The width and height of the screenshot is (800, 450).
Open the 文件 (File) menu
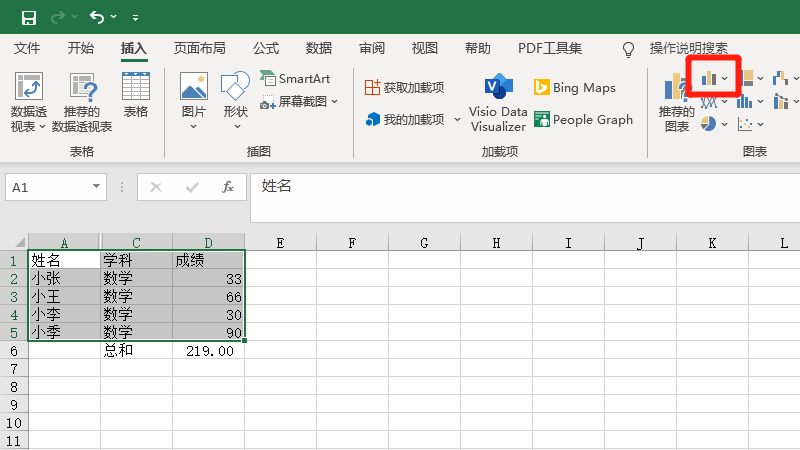[x=27, y=48]
